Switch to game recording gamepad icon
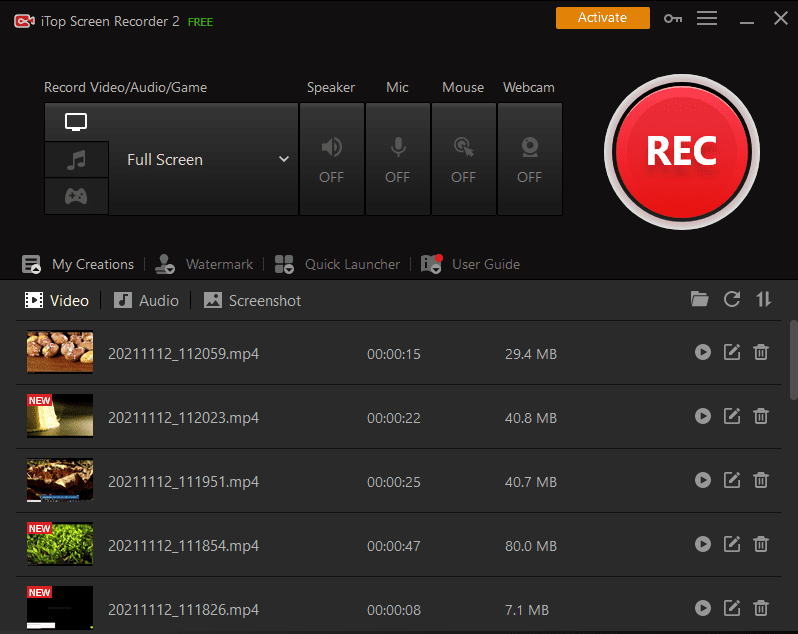Screen dimensions: 798x634 point(76,196)
